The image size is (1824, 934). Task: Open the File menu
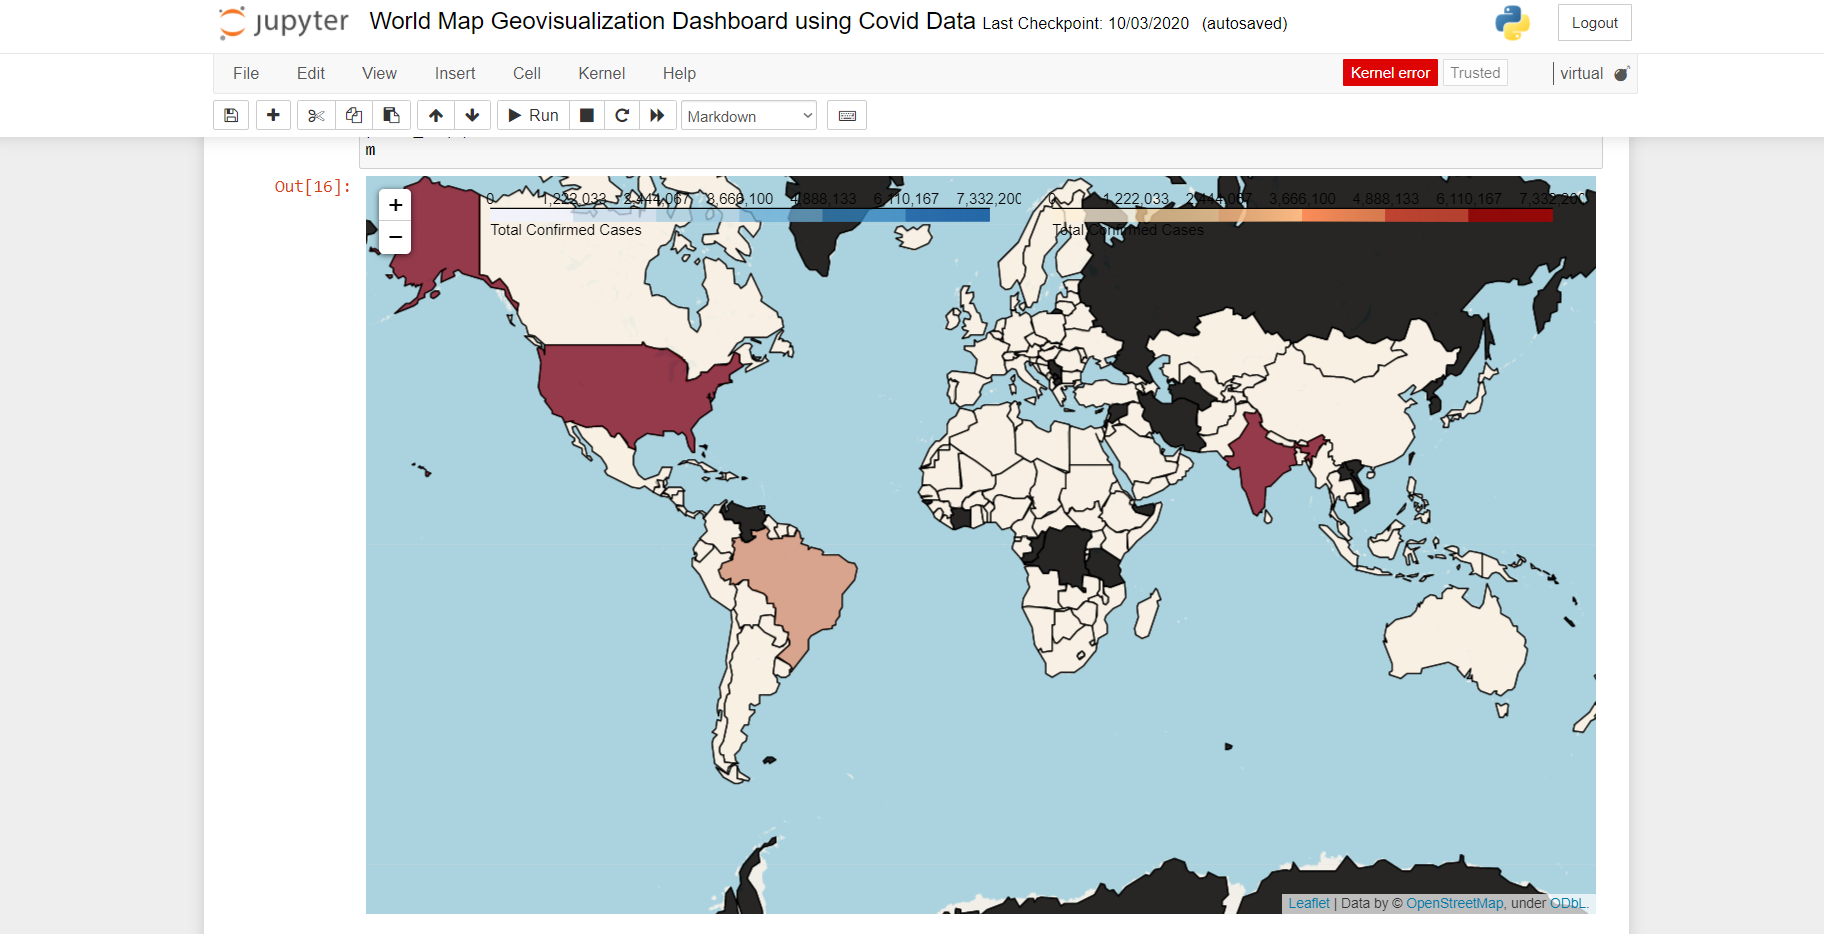tap(246, 73)
